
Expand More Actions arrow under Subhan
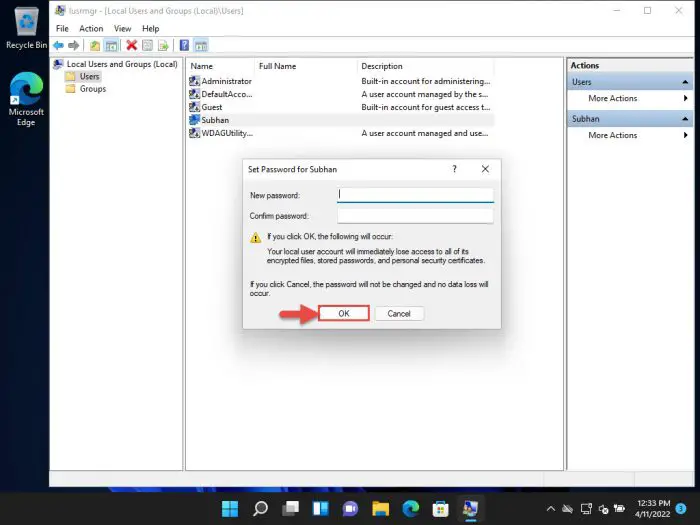point(685,135)
